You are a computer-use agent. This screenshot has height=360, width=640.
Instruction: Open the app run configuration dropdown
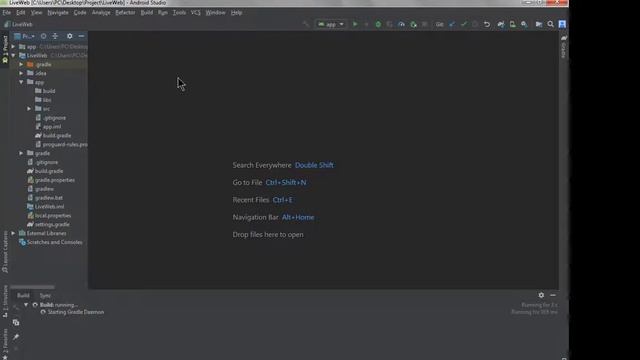pyautogui.click(x=331, y=24)
